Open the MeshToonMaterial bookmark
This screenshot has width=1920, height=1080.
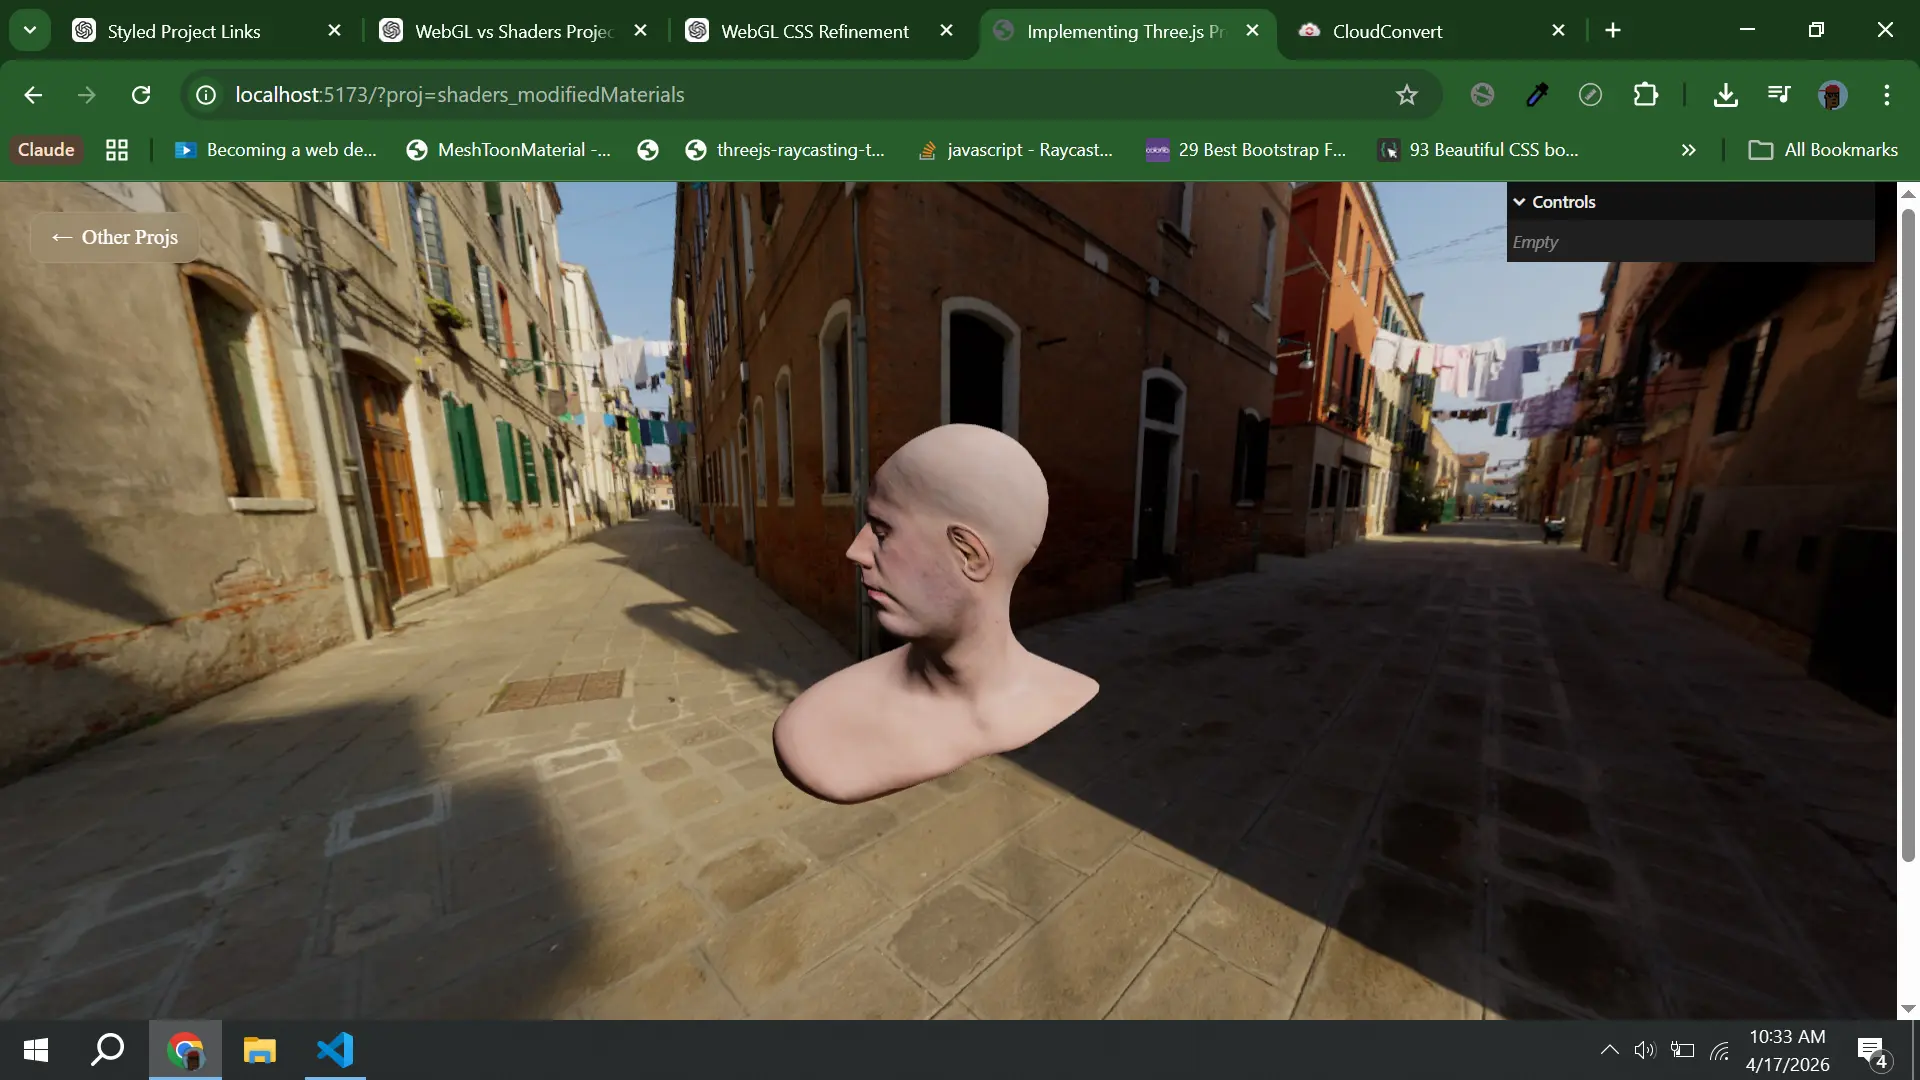[x=509, y=150]
